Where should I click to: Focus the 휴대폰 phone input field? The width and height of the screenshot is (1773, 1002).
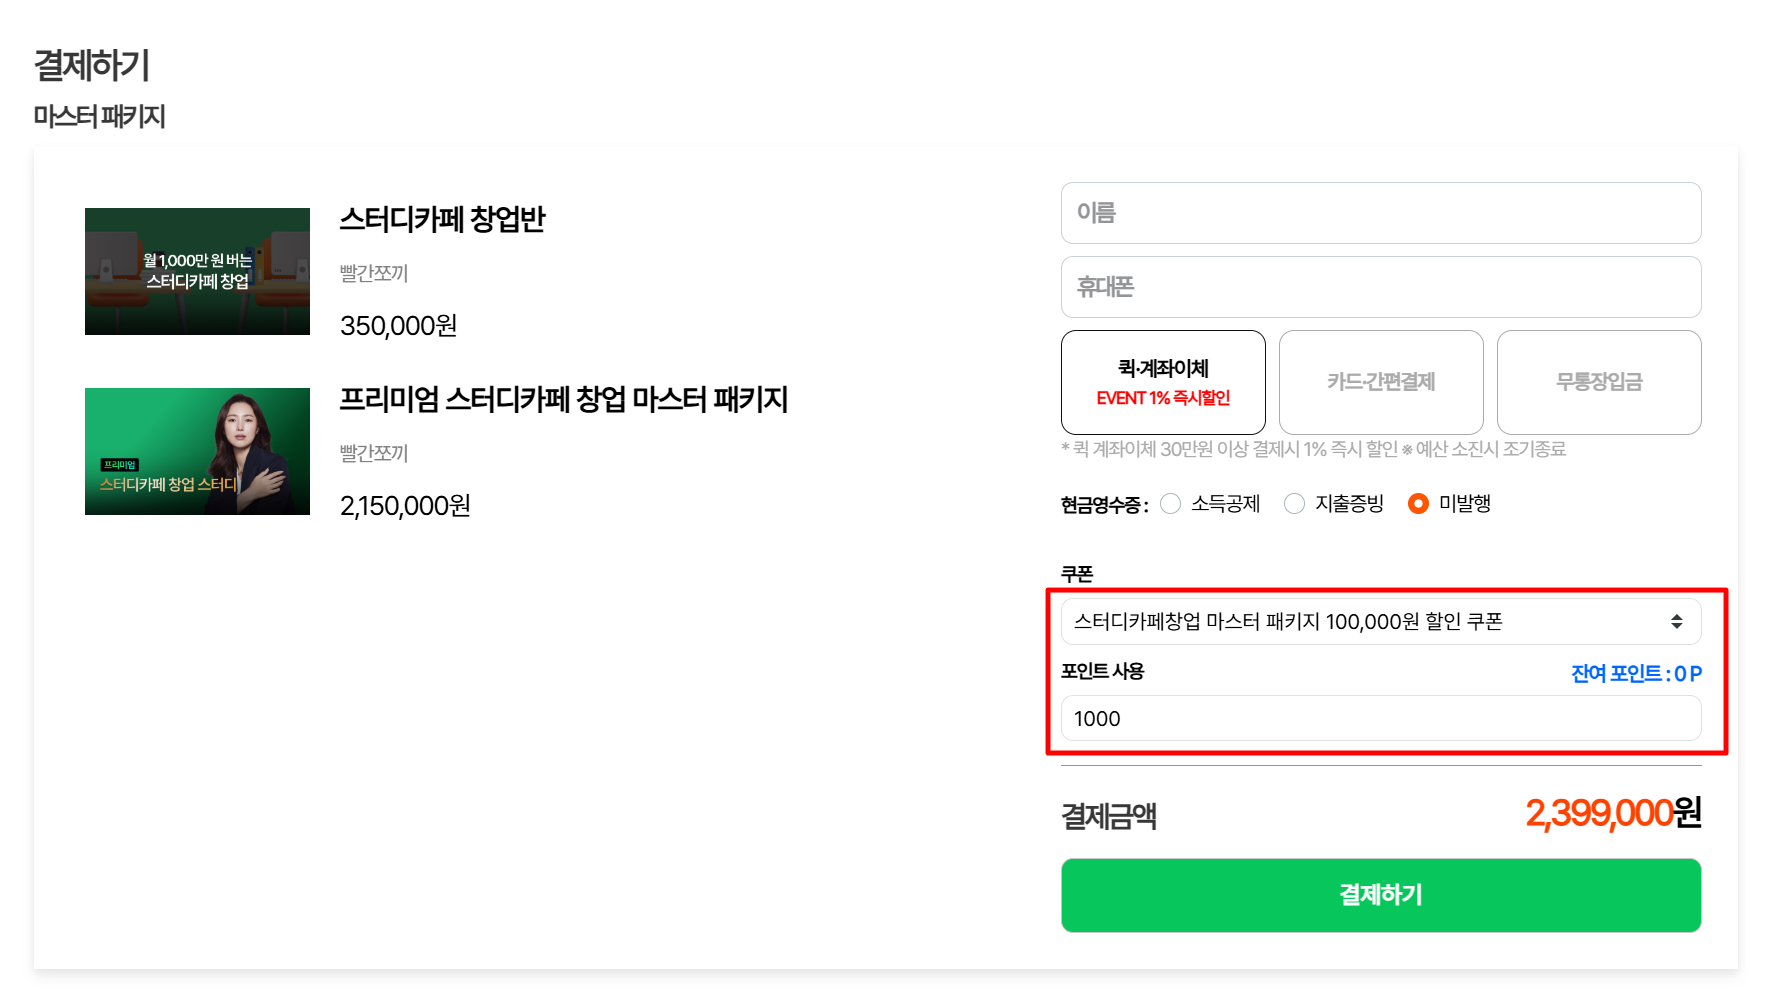pos(1381,287)
